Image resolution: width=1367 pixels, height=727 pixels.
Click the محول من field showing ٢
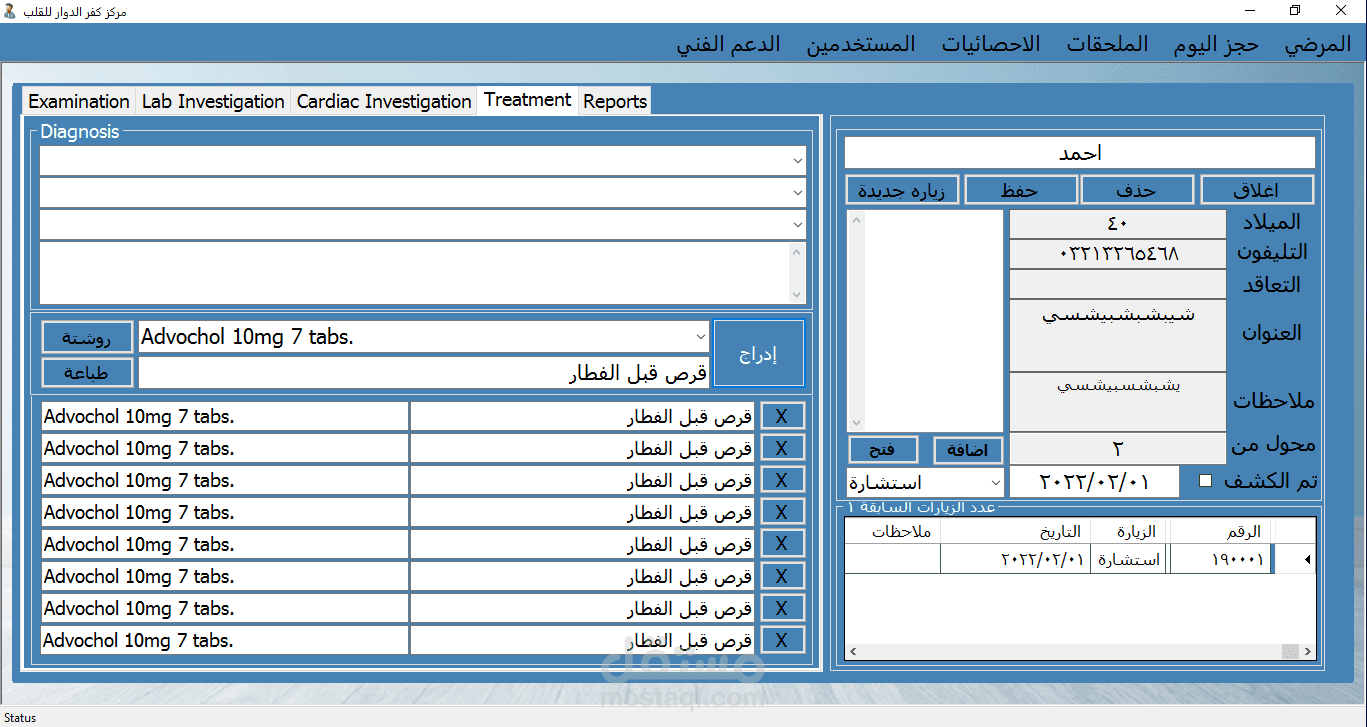coord(1118,448)
